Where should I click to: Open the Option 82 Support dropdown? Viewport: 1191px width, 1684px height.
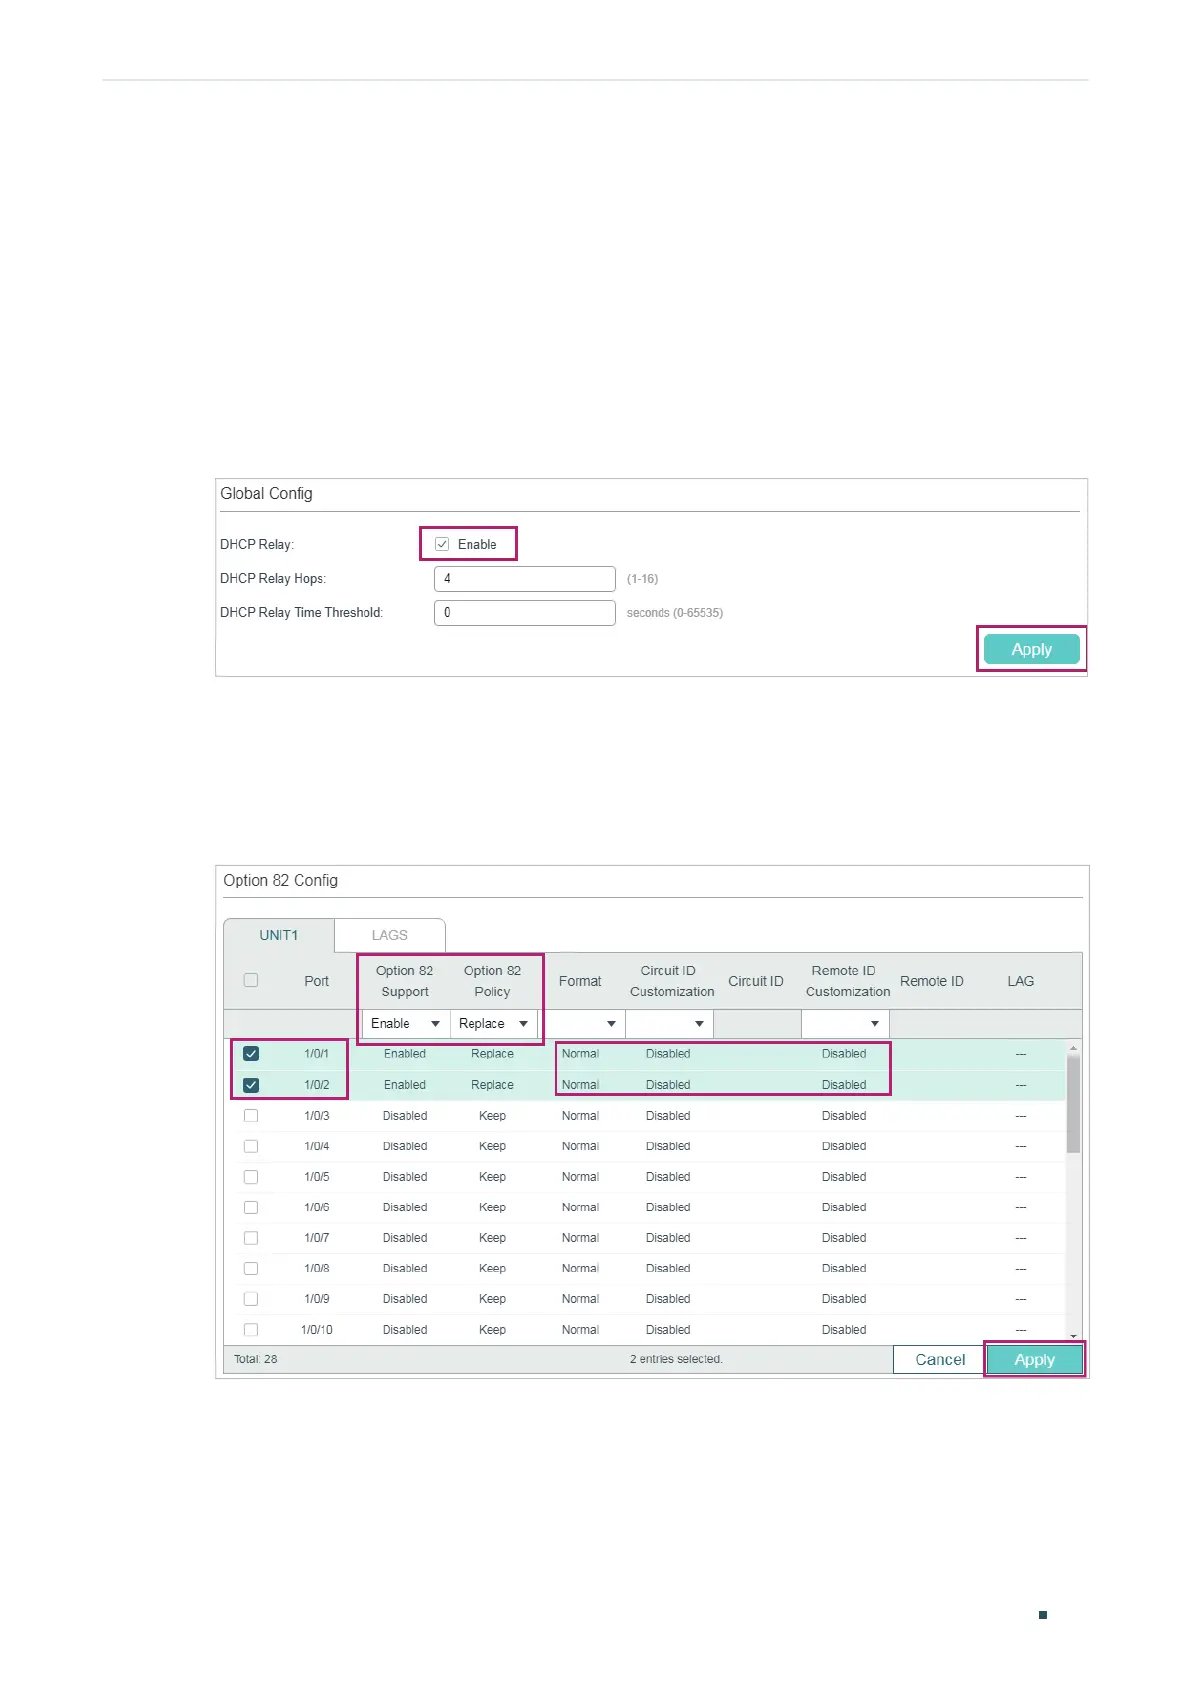405,1024
